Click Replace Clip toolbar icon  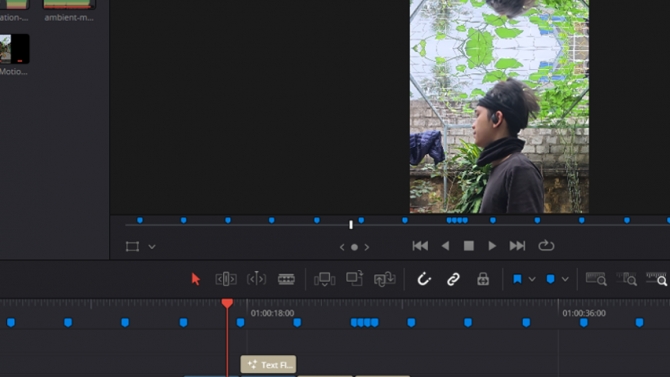pos(384,279)
